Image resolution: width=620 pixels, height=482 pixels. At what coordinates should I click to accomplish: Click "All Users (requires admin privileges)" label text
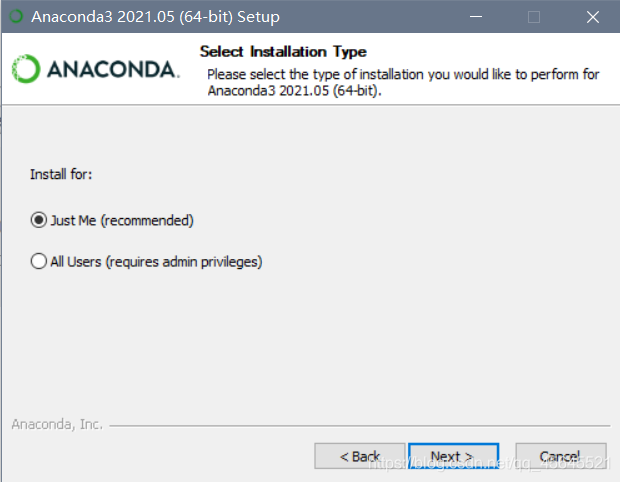pos(156,262)
